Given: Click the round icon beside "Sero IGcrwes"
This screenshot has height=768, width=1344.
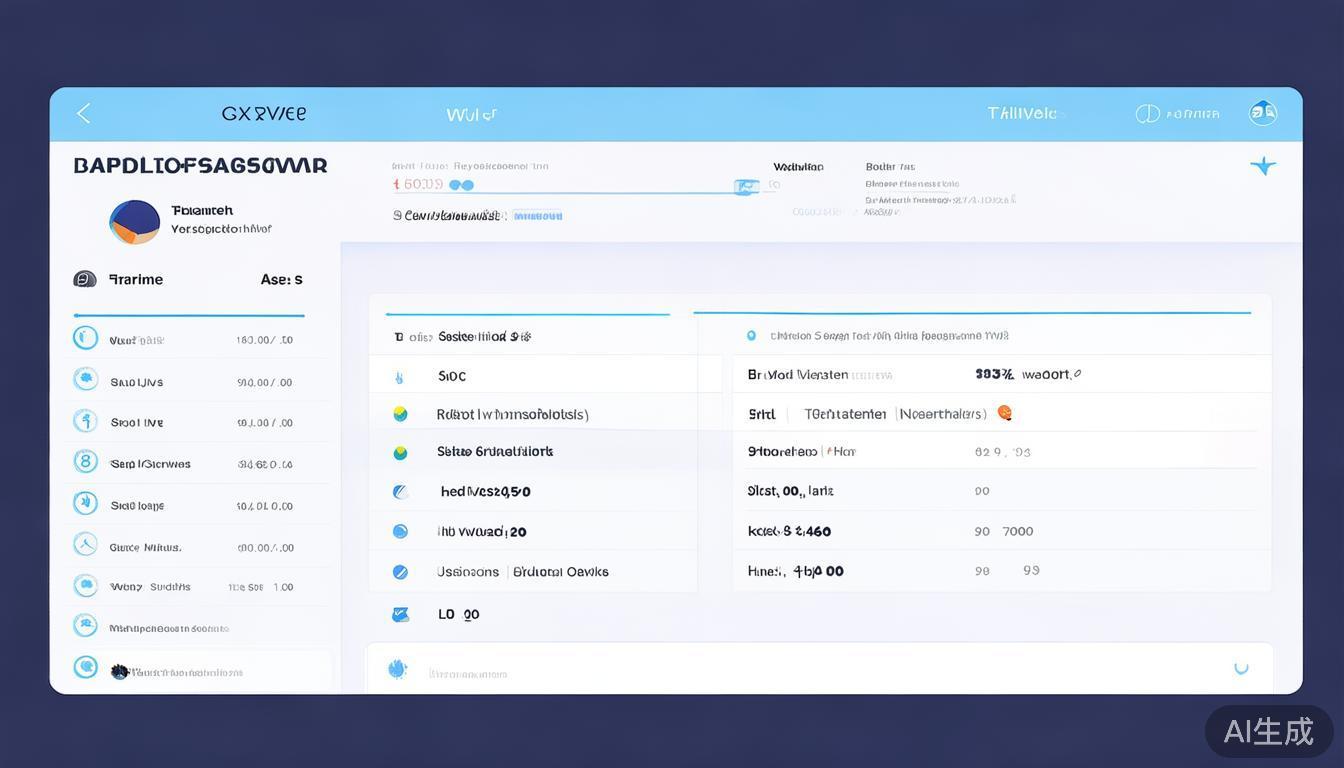Looking at the screenshot, I should pyautogui.click(x=86, y=462).
